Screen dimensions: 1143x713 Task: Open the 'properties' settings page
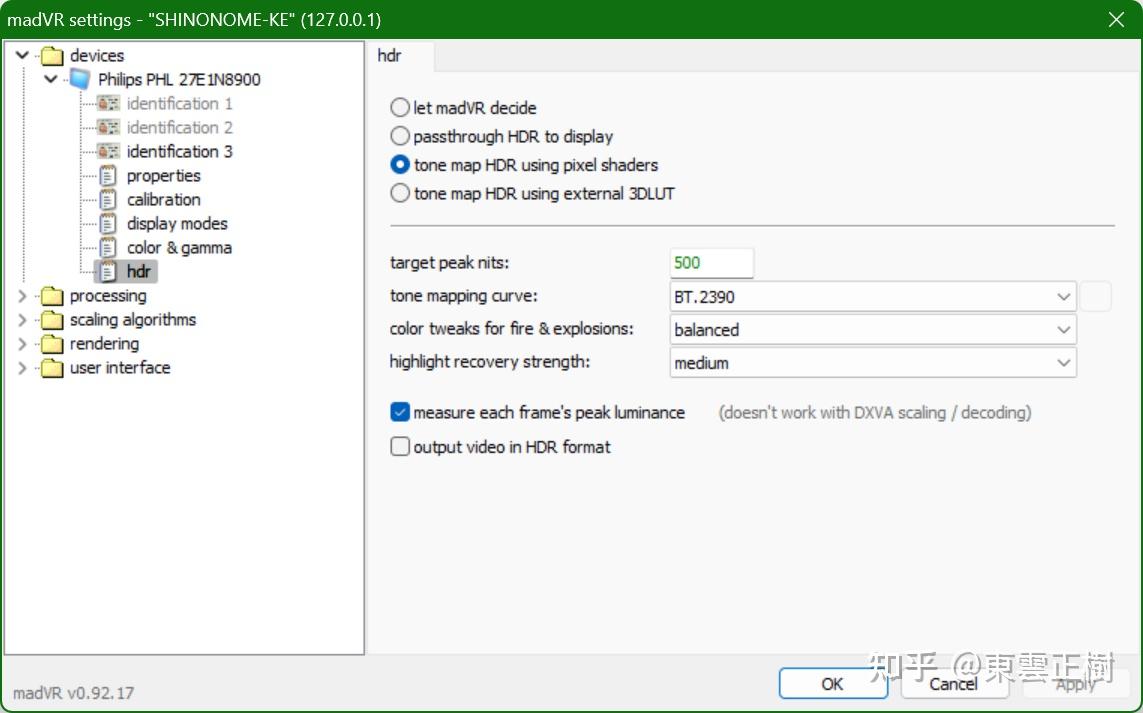click(x=163, y=176)
